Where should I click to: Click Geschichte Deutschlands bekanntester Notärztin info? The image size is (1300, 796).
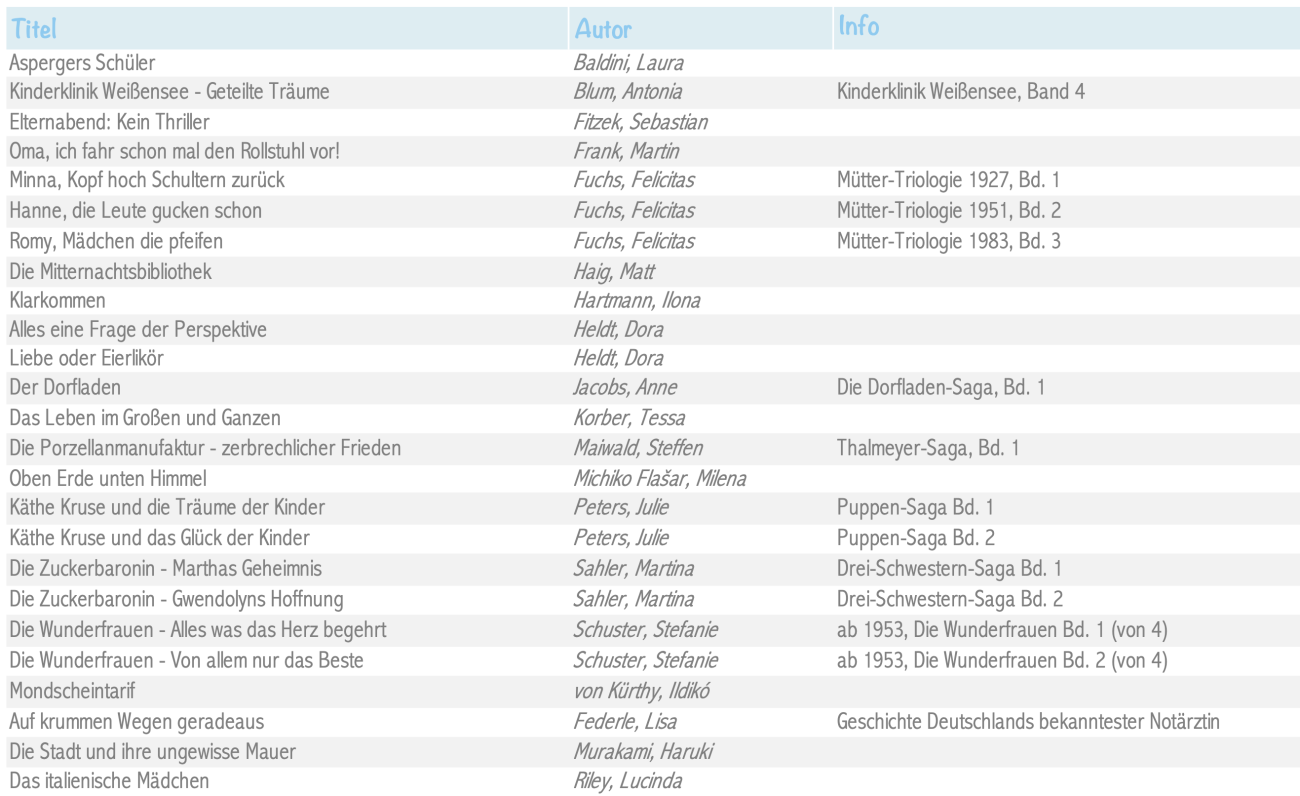1028,722
